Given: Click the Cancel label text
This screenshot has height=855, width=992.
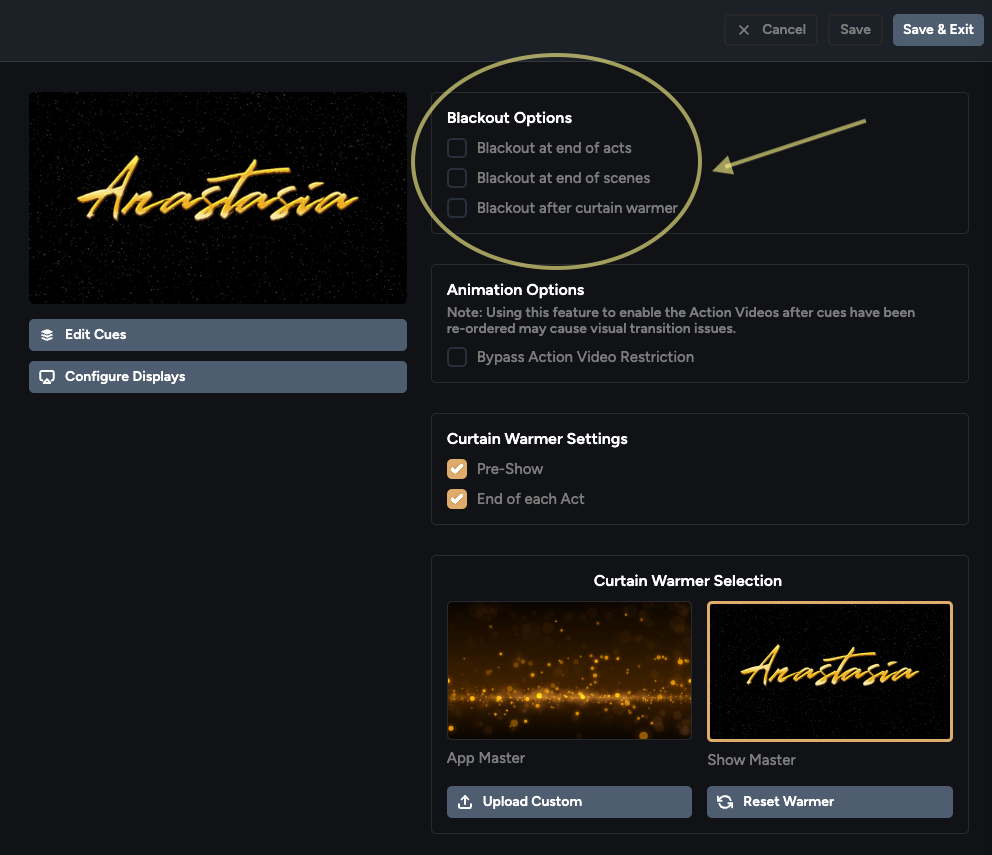Looking at the screenshot, I should (784, 30).
